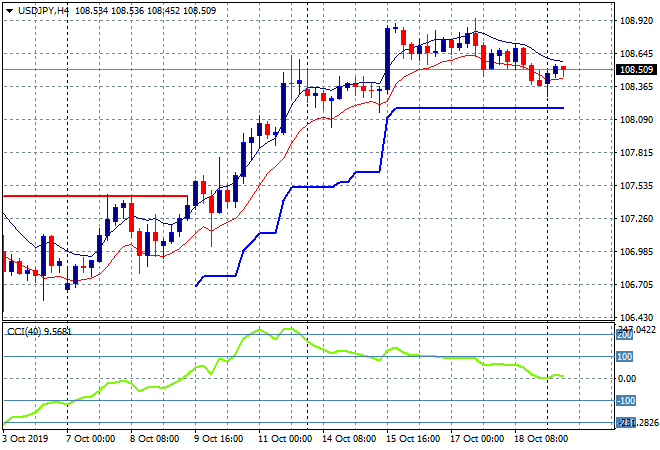Select the green CCI indicator line peak
660x450 pixels.
pyautogui.click(x=290, y=329)
